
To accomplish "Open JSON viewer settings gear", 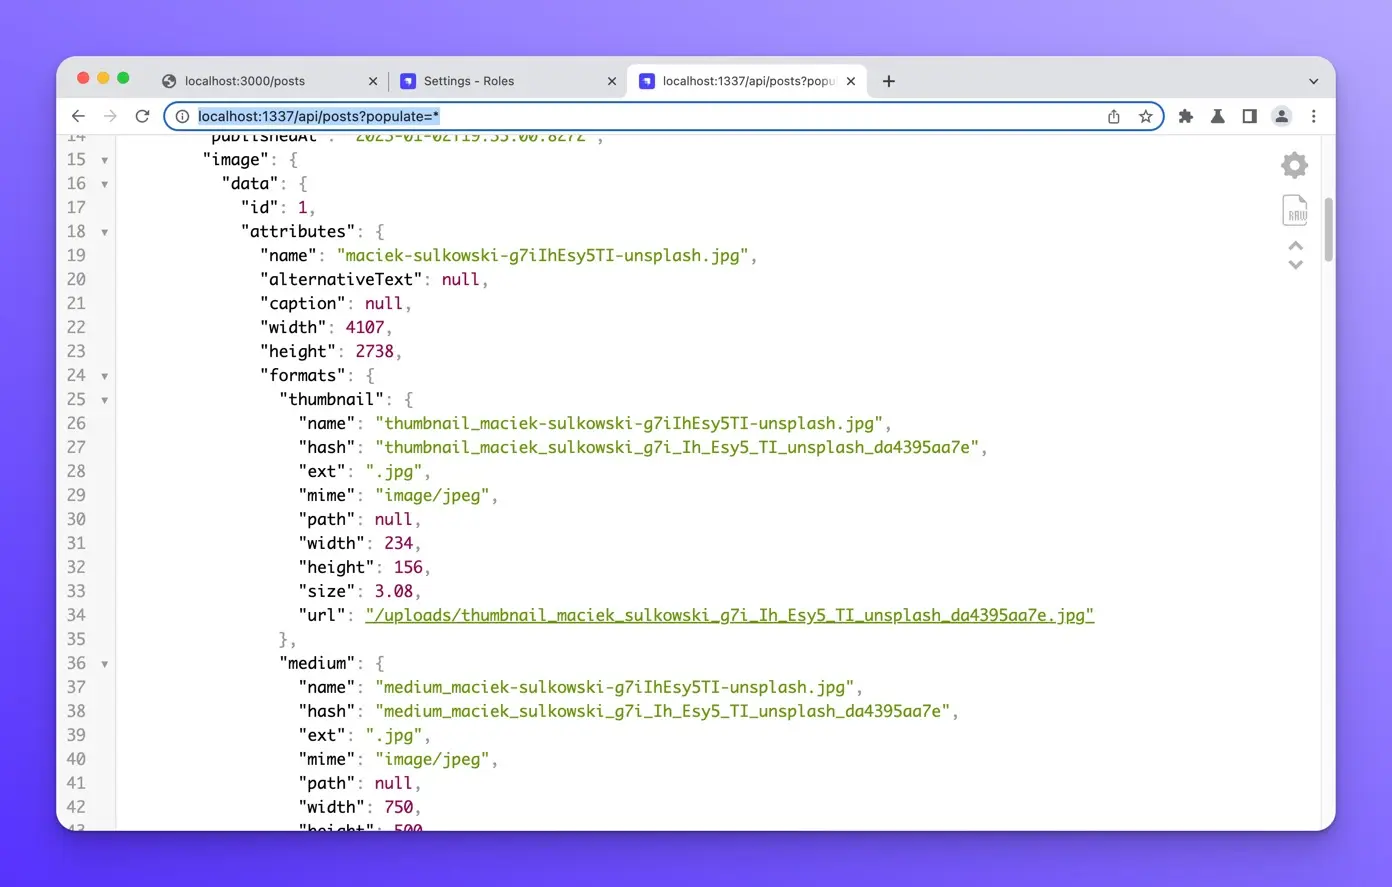I will (x=1295, y=165).
